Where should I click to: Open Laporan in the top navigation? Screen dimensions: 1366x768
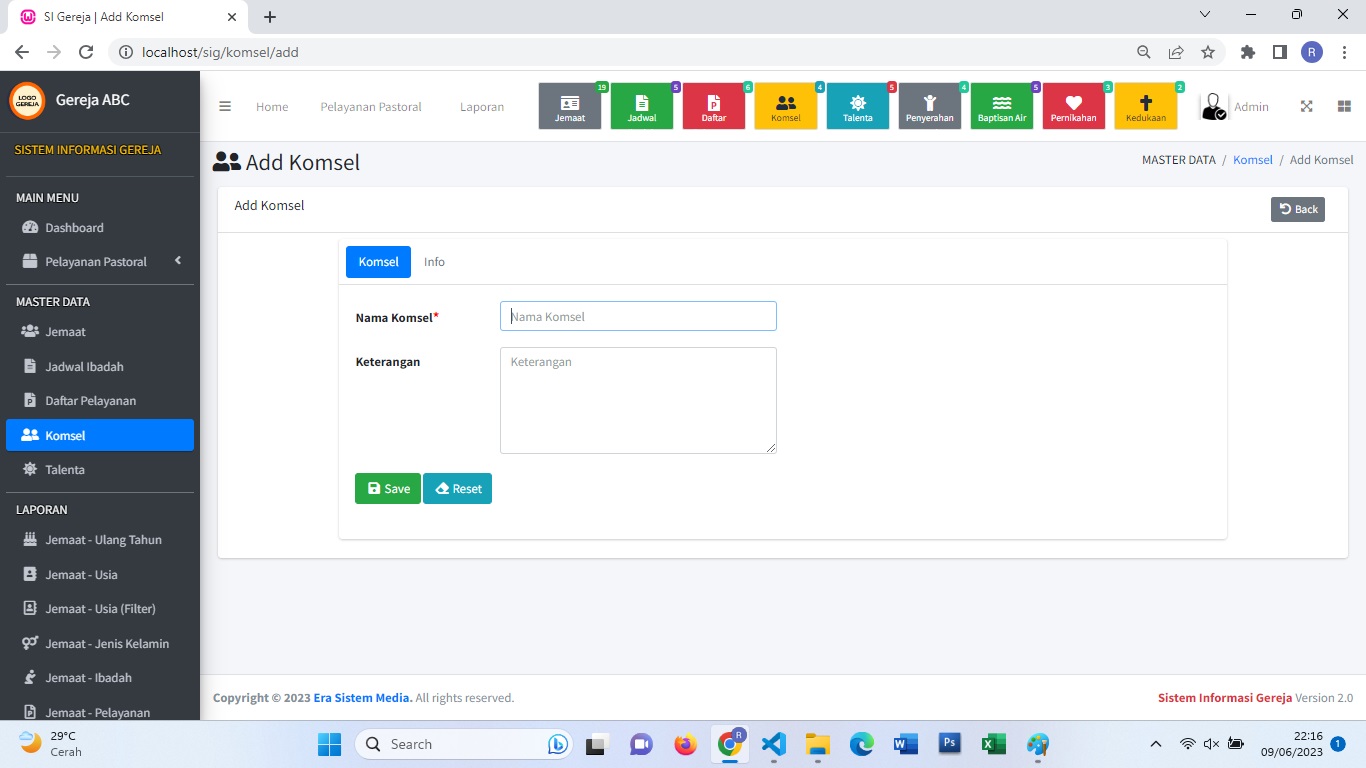click(482, 107)
